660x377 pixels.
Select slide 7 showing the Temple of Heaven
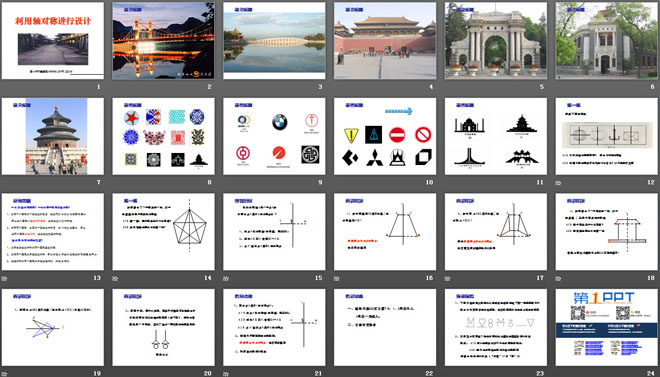(x=53, y=136)
